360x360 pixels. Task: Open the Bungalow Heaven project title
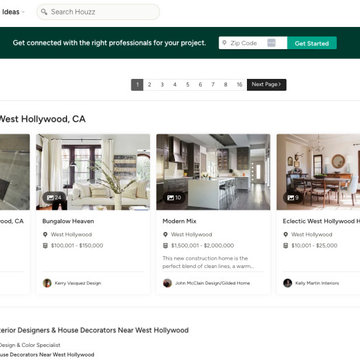[x=68, y=221]
